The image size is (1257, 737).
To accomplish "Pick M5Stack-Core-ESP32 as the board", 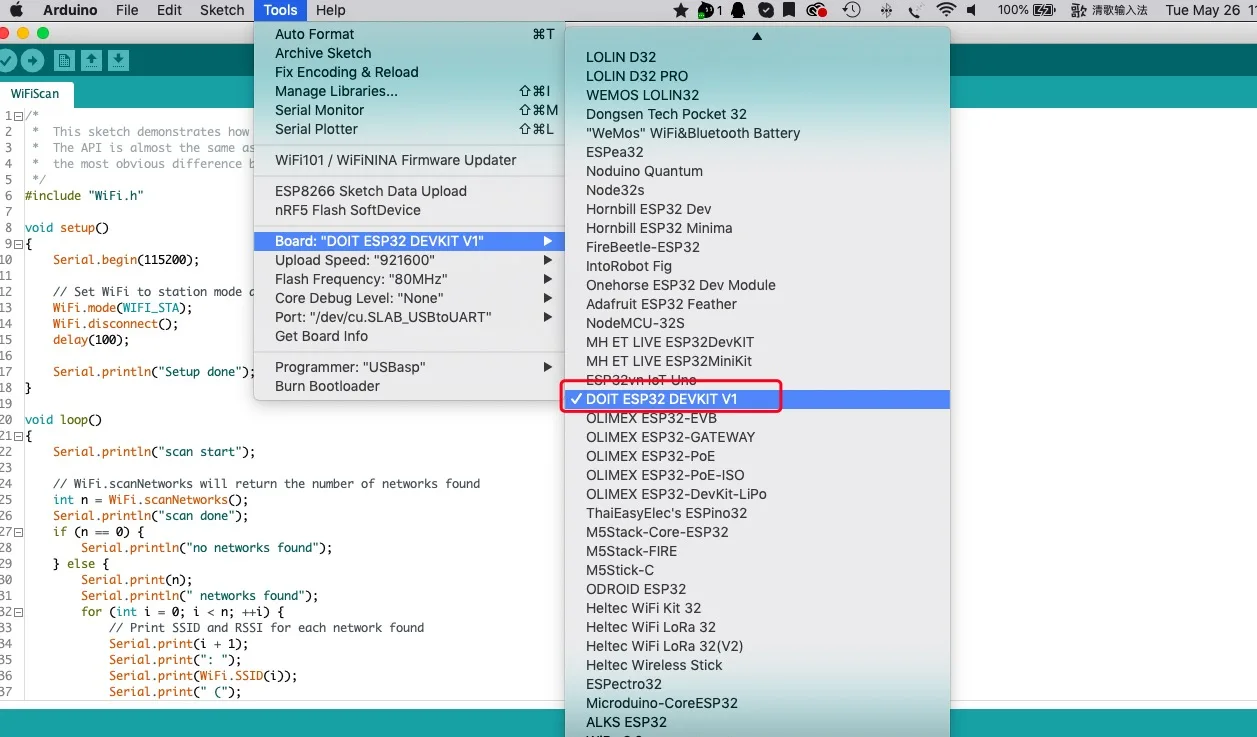I will pos(657,532).
